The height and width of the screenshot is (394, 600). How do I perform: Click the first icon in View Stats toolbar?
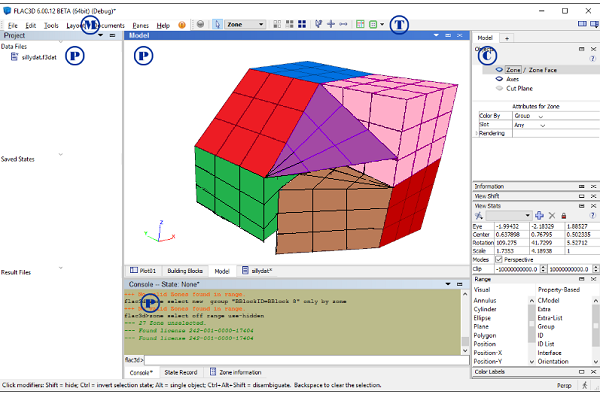pos(479,216)
